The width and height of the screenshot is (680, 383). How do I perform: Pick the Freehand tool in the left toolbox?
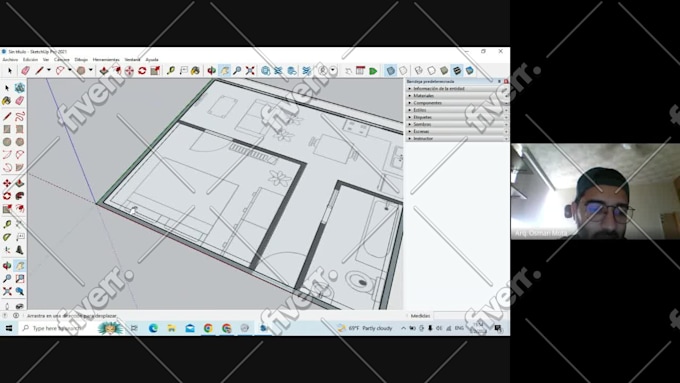20,116
